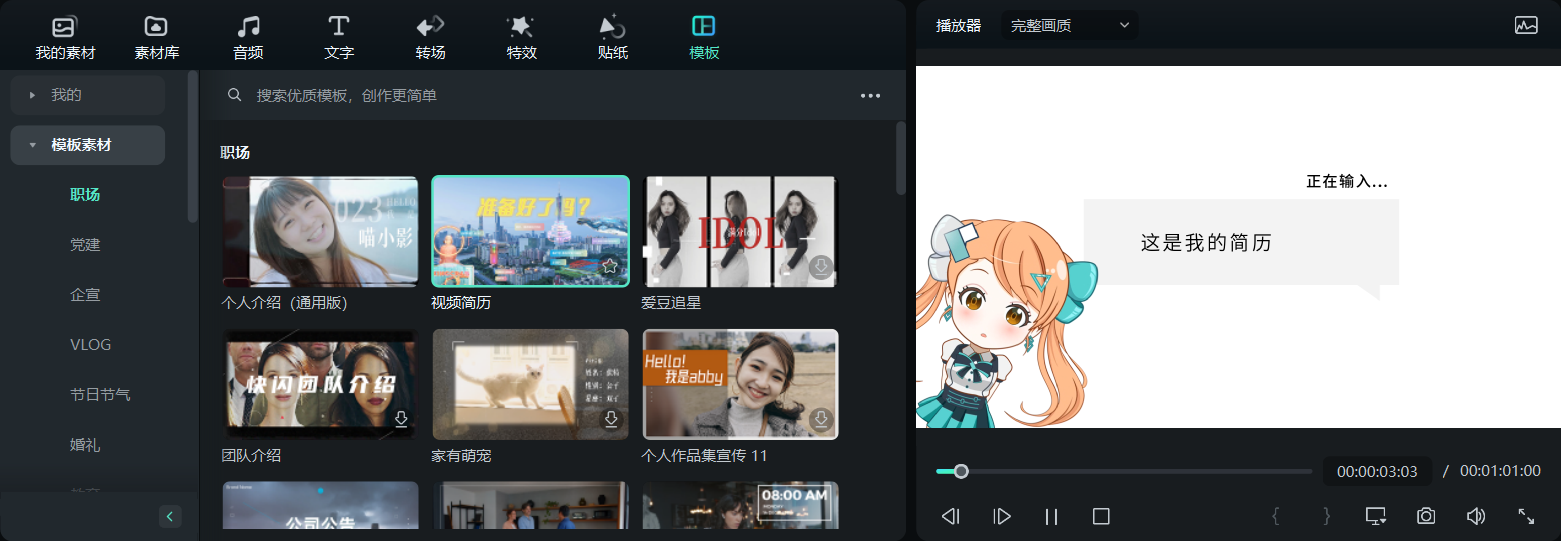The height and width of the screenshot is (541, 1561).
Task: Collapse the 模板素材 sidebar section
Action: [x=88, y=145]
